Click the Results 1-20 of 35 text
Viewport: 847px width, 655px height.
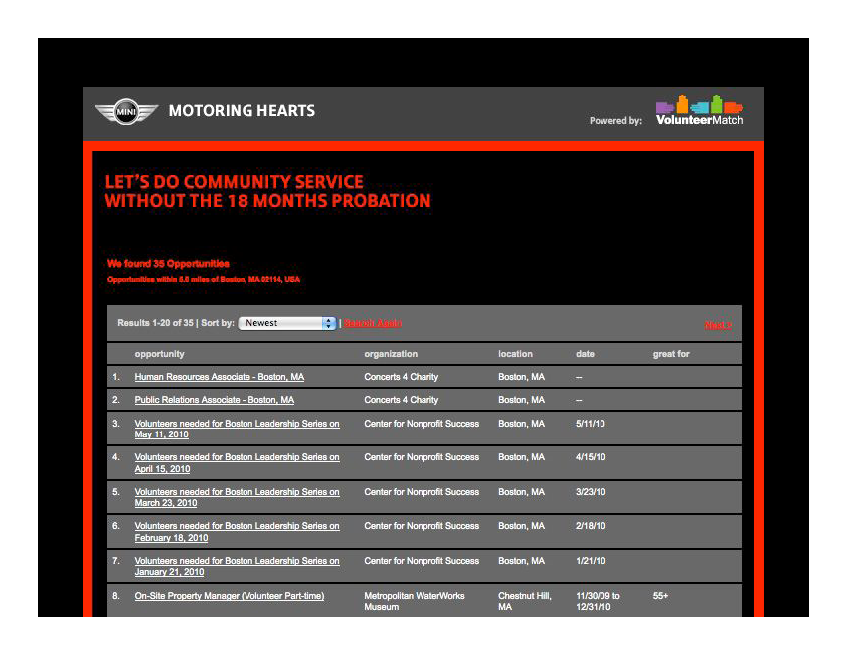coord(156,323)
